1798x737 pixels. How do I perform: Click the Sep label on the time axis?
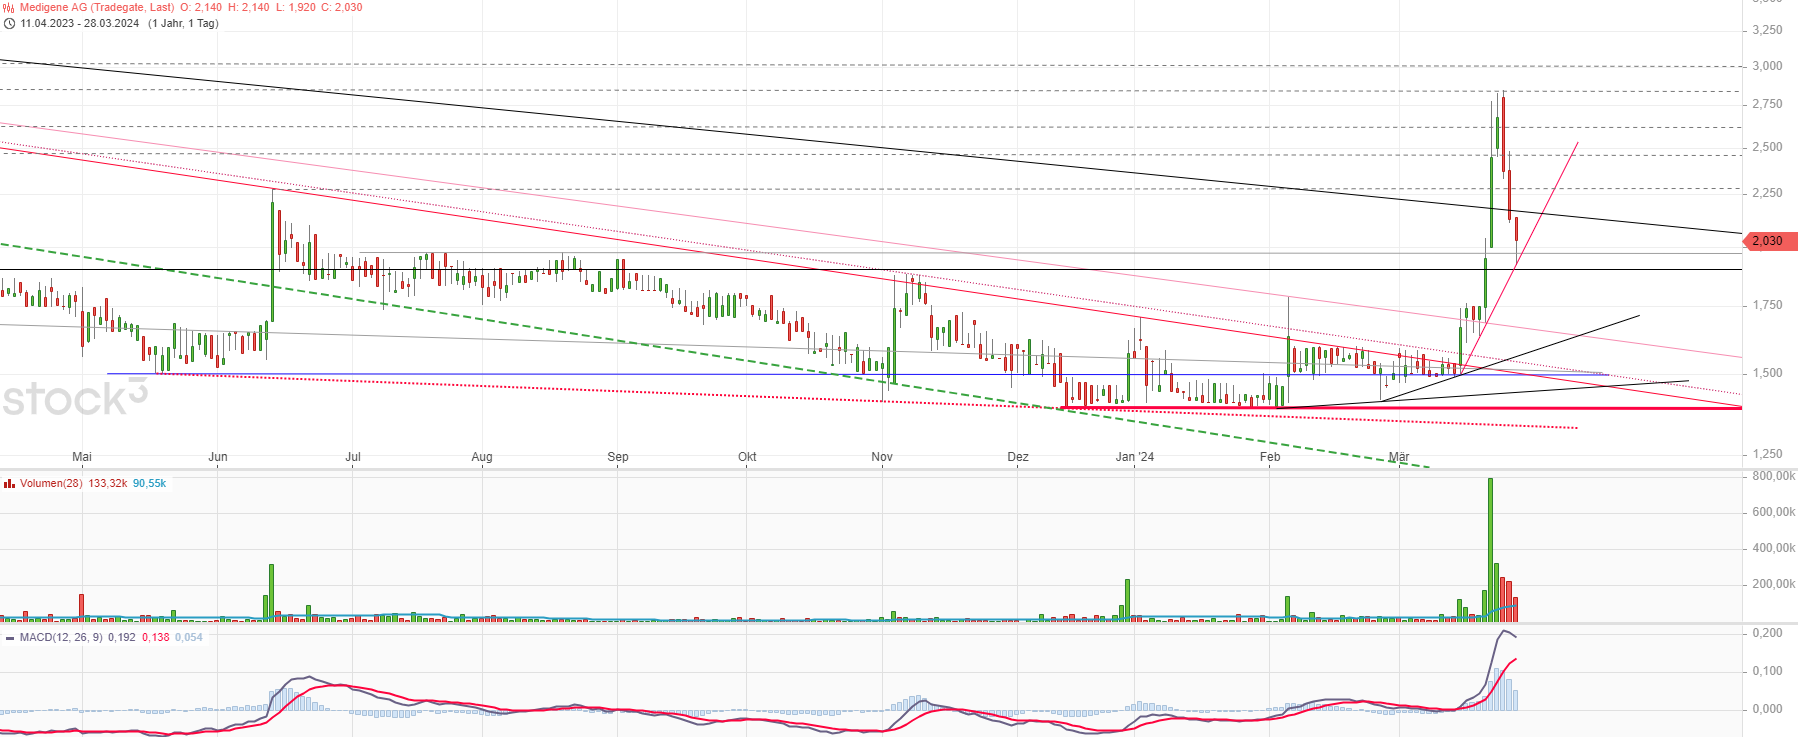[x=618, y=457]
